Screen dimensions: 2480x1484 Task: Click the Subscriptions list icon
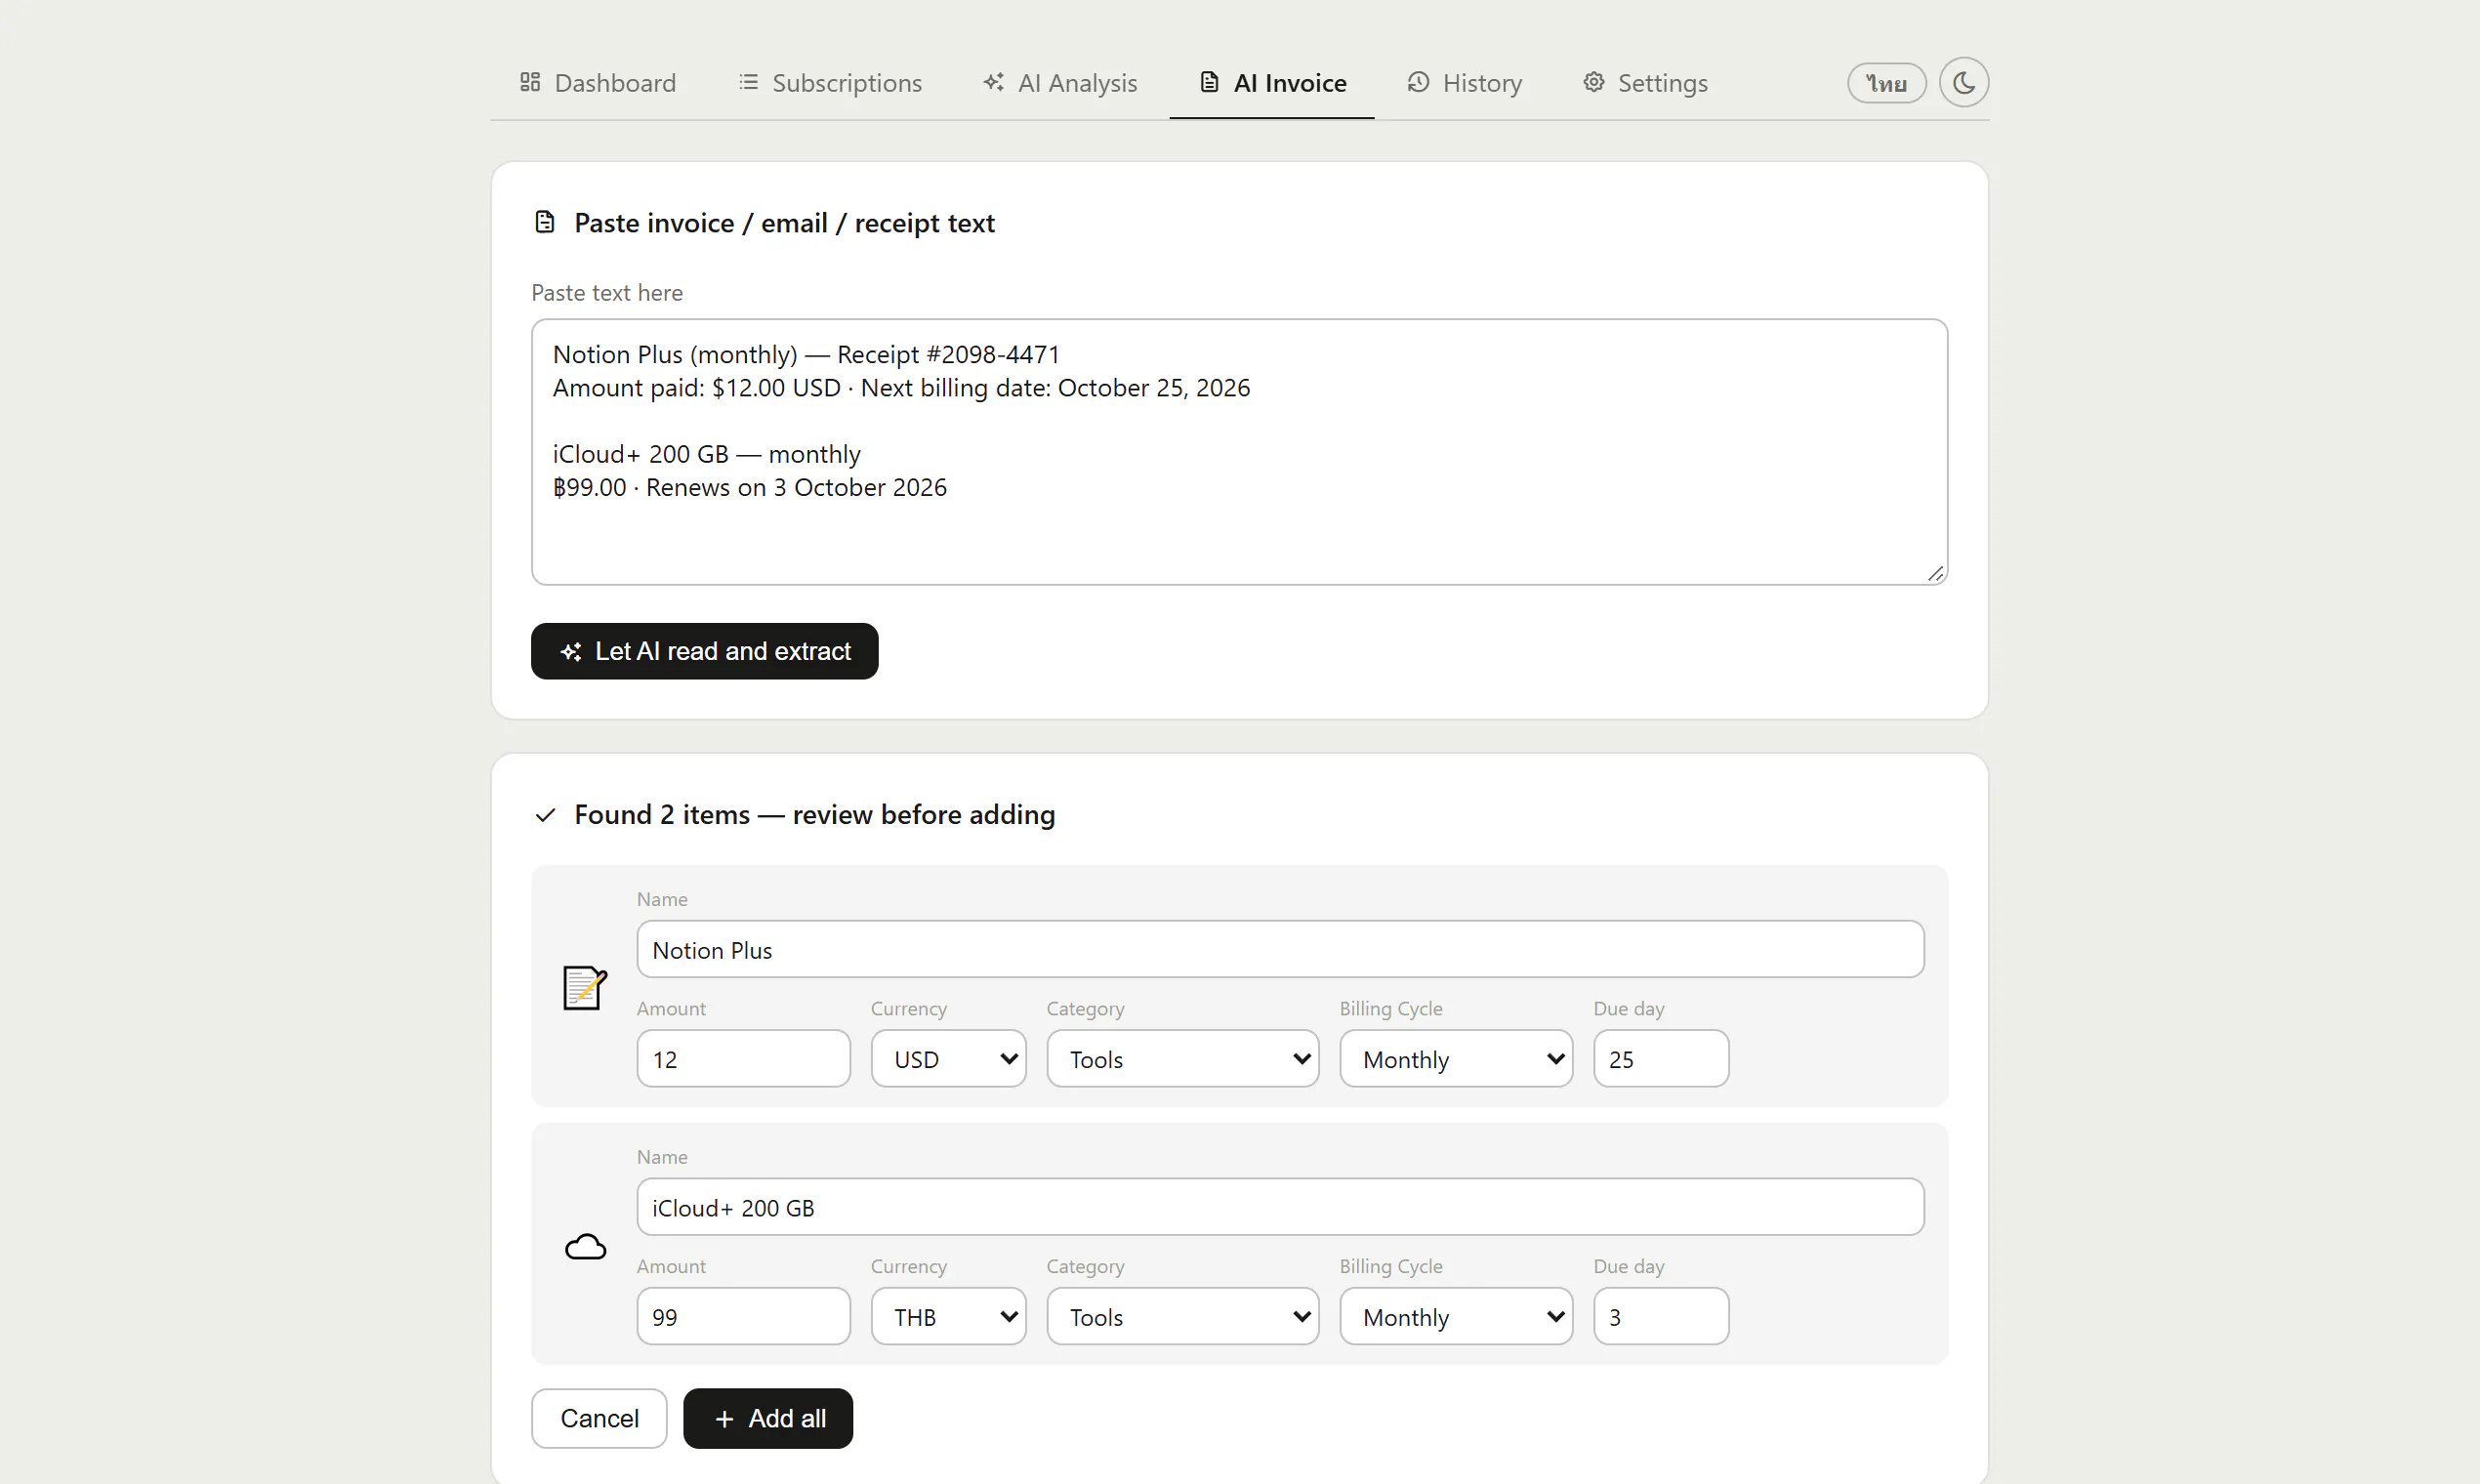tap(748, 82)
